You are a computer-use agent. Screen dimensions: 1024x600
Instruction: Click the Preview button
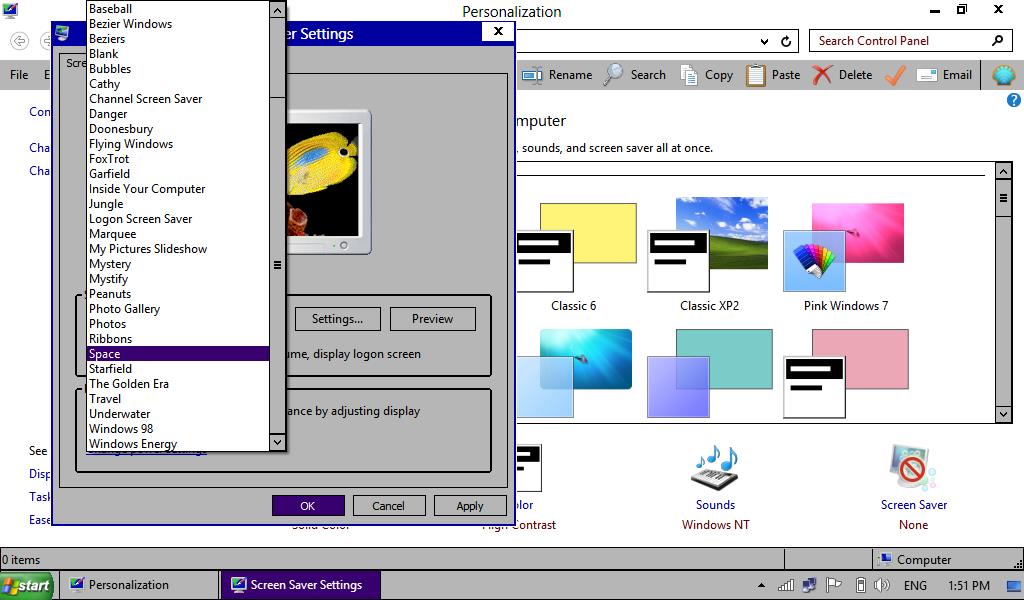432,319
